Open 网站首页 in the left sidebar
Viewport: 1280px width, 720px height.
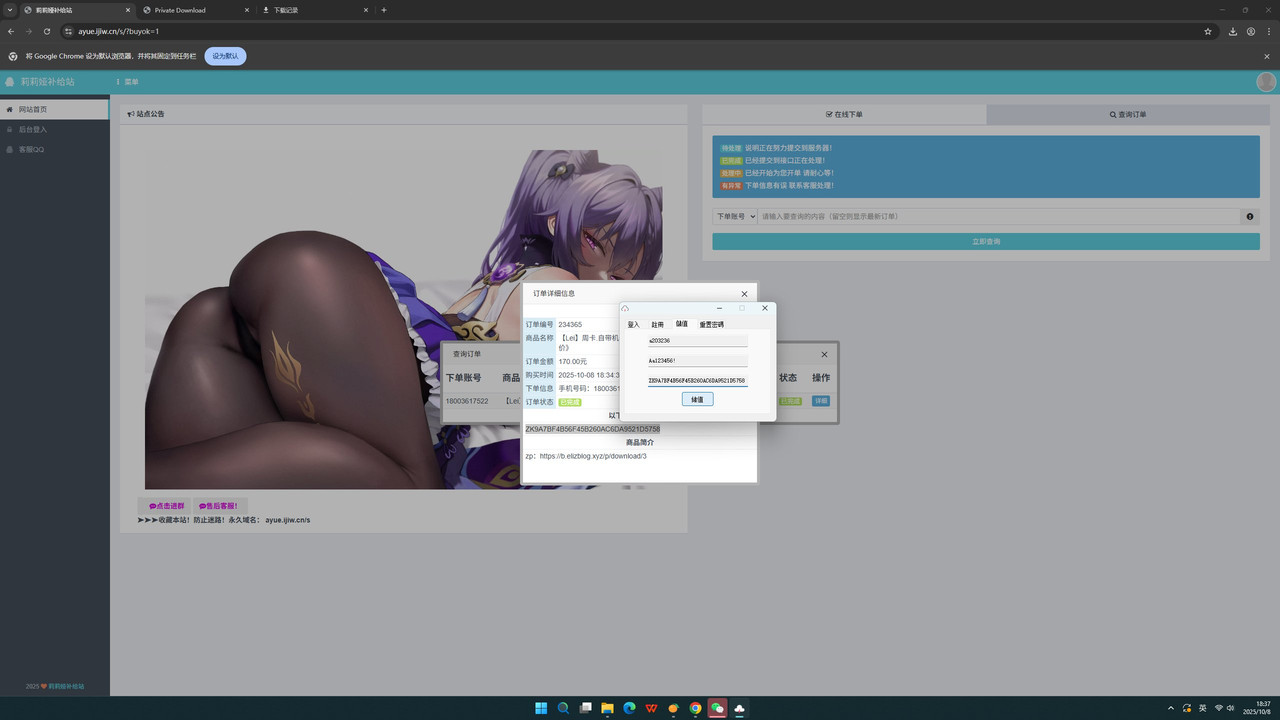click(x=54, y=109)
